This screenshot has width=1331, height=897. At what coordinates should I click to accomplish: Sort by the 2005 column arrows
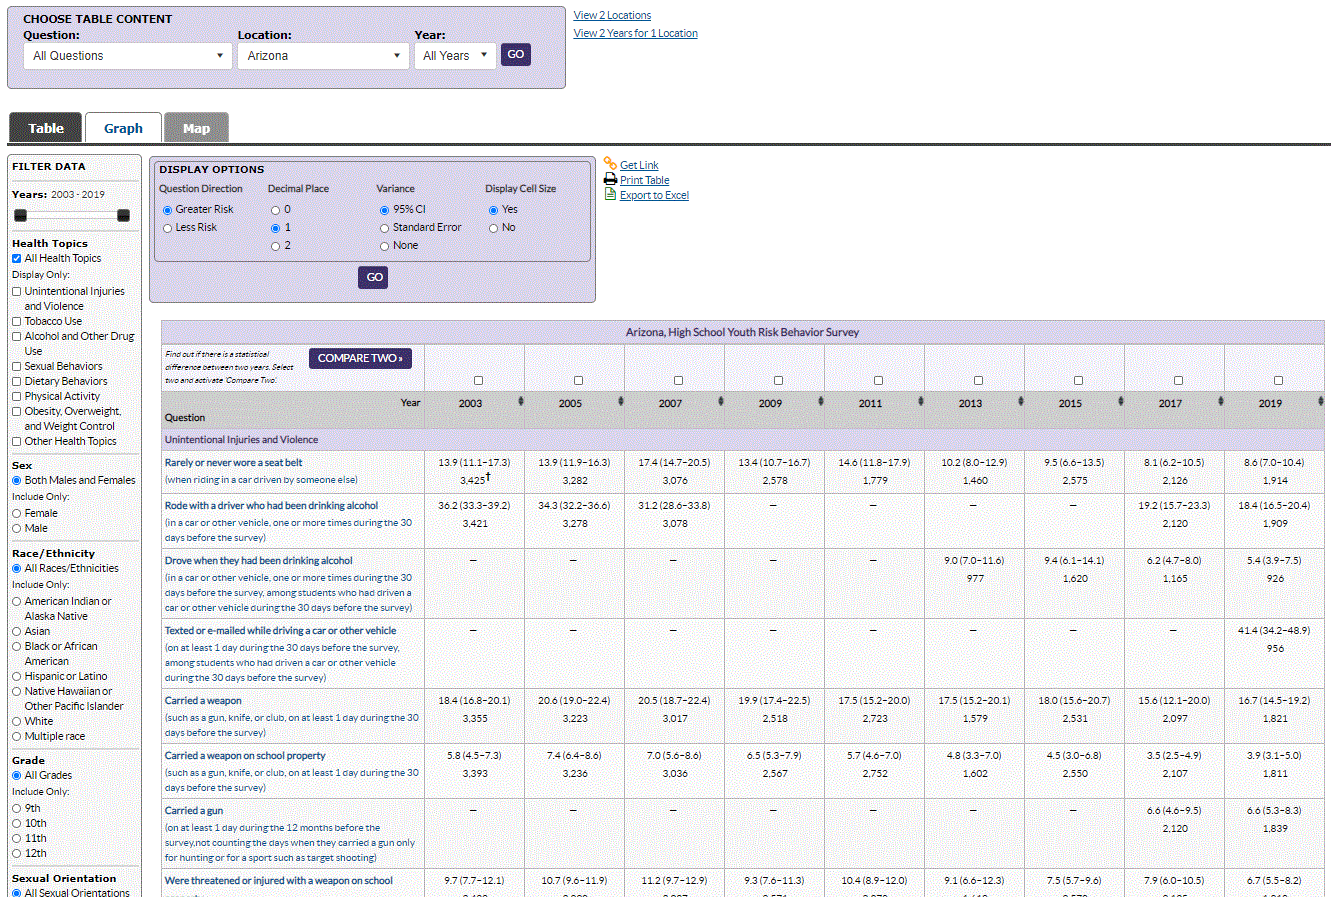[x=620, y=401]
